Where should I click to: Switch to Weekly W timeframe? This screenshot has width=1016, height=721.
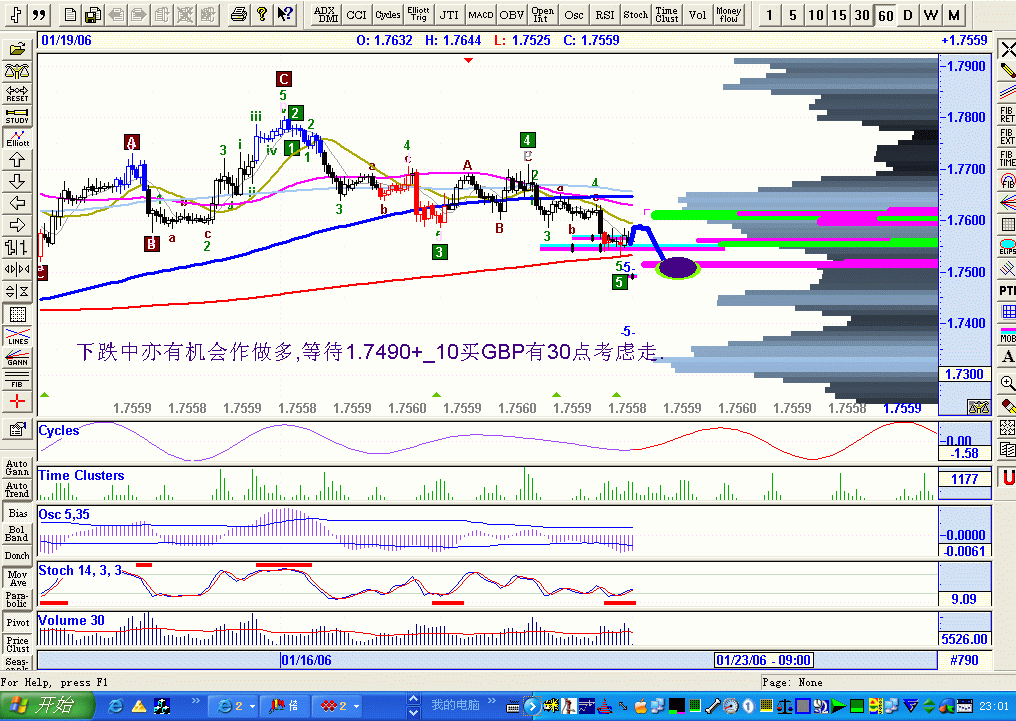click(931, 14)
